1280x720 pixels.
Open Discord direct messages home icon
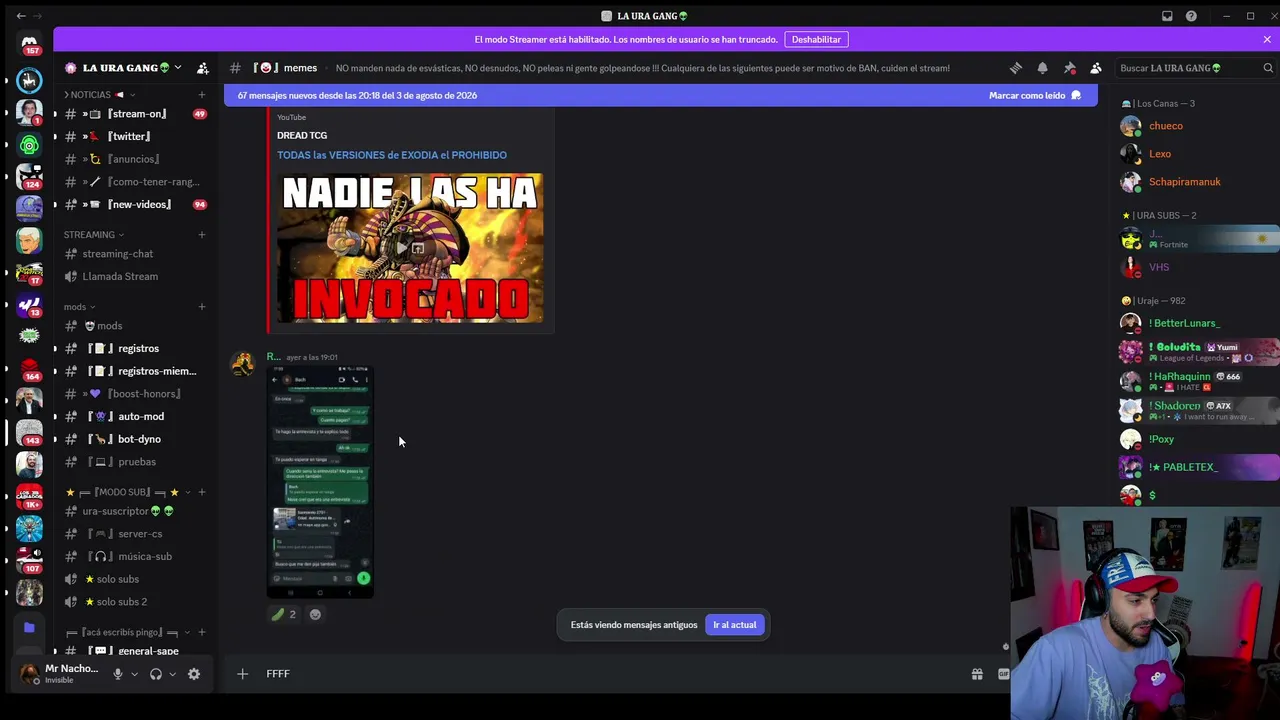click(29, 45)
